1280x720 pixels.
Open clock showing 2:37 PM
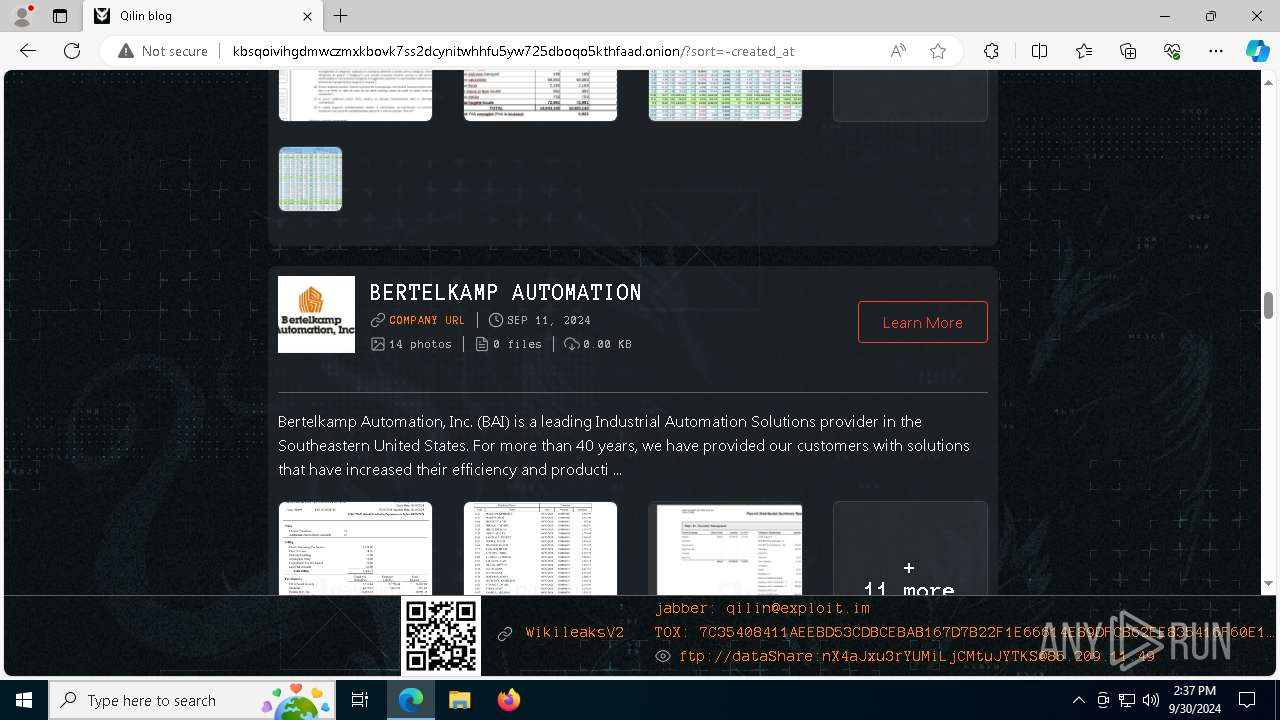tap(1194, 700)
